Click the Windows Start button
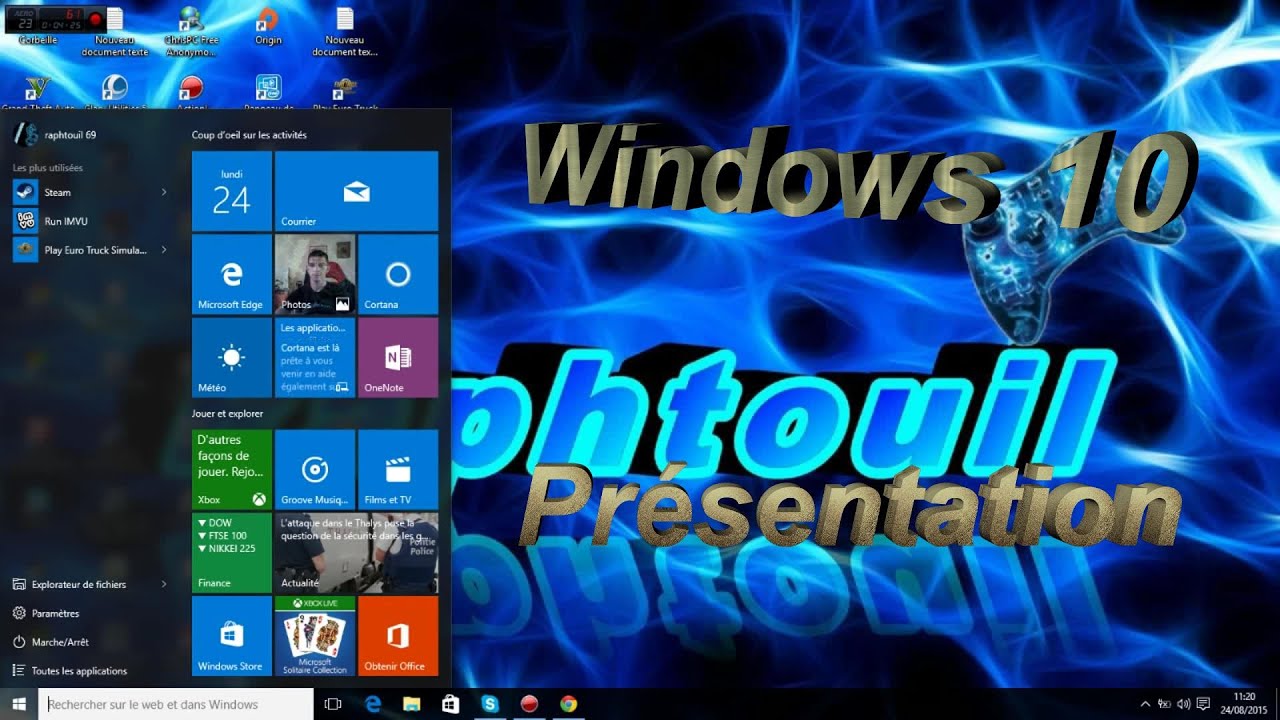 point(19,704)
